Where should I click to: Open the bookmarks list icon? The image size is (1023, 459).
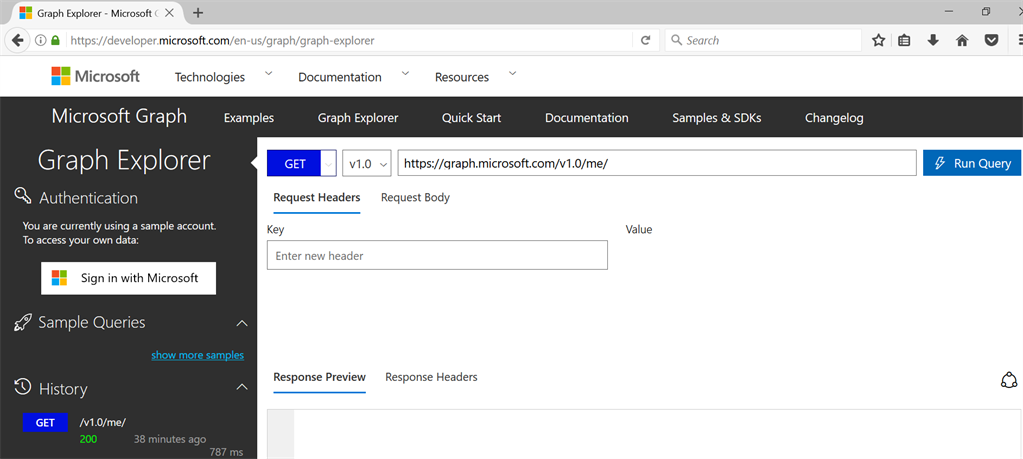point(904,40)
